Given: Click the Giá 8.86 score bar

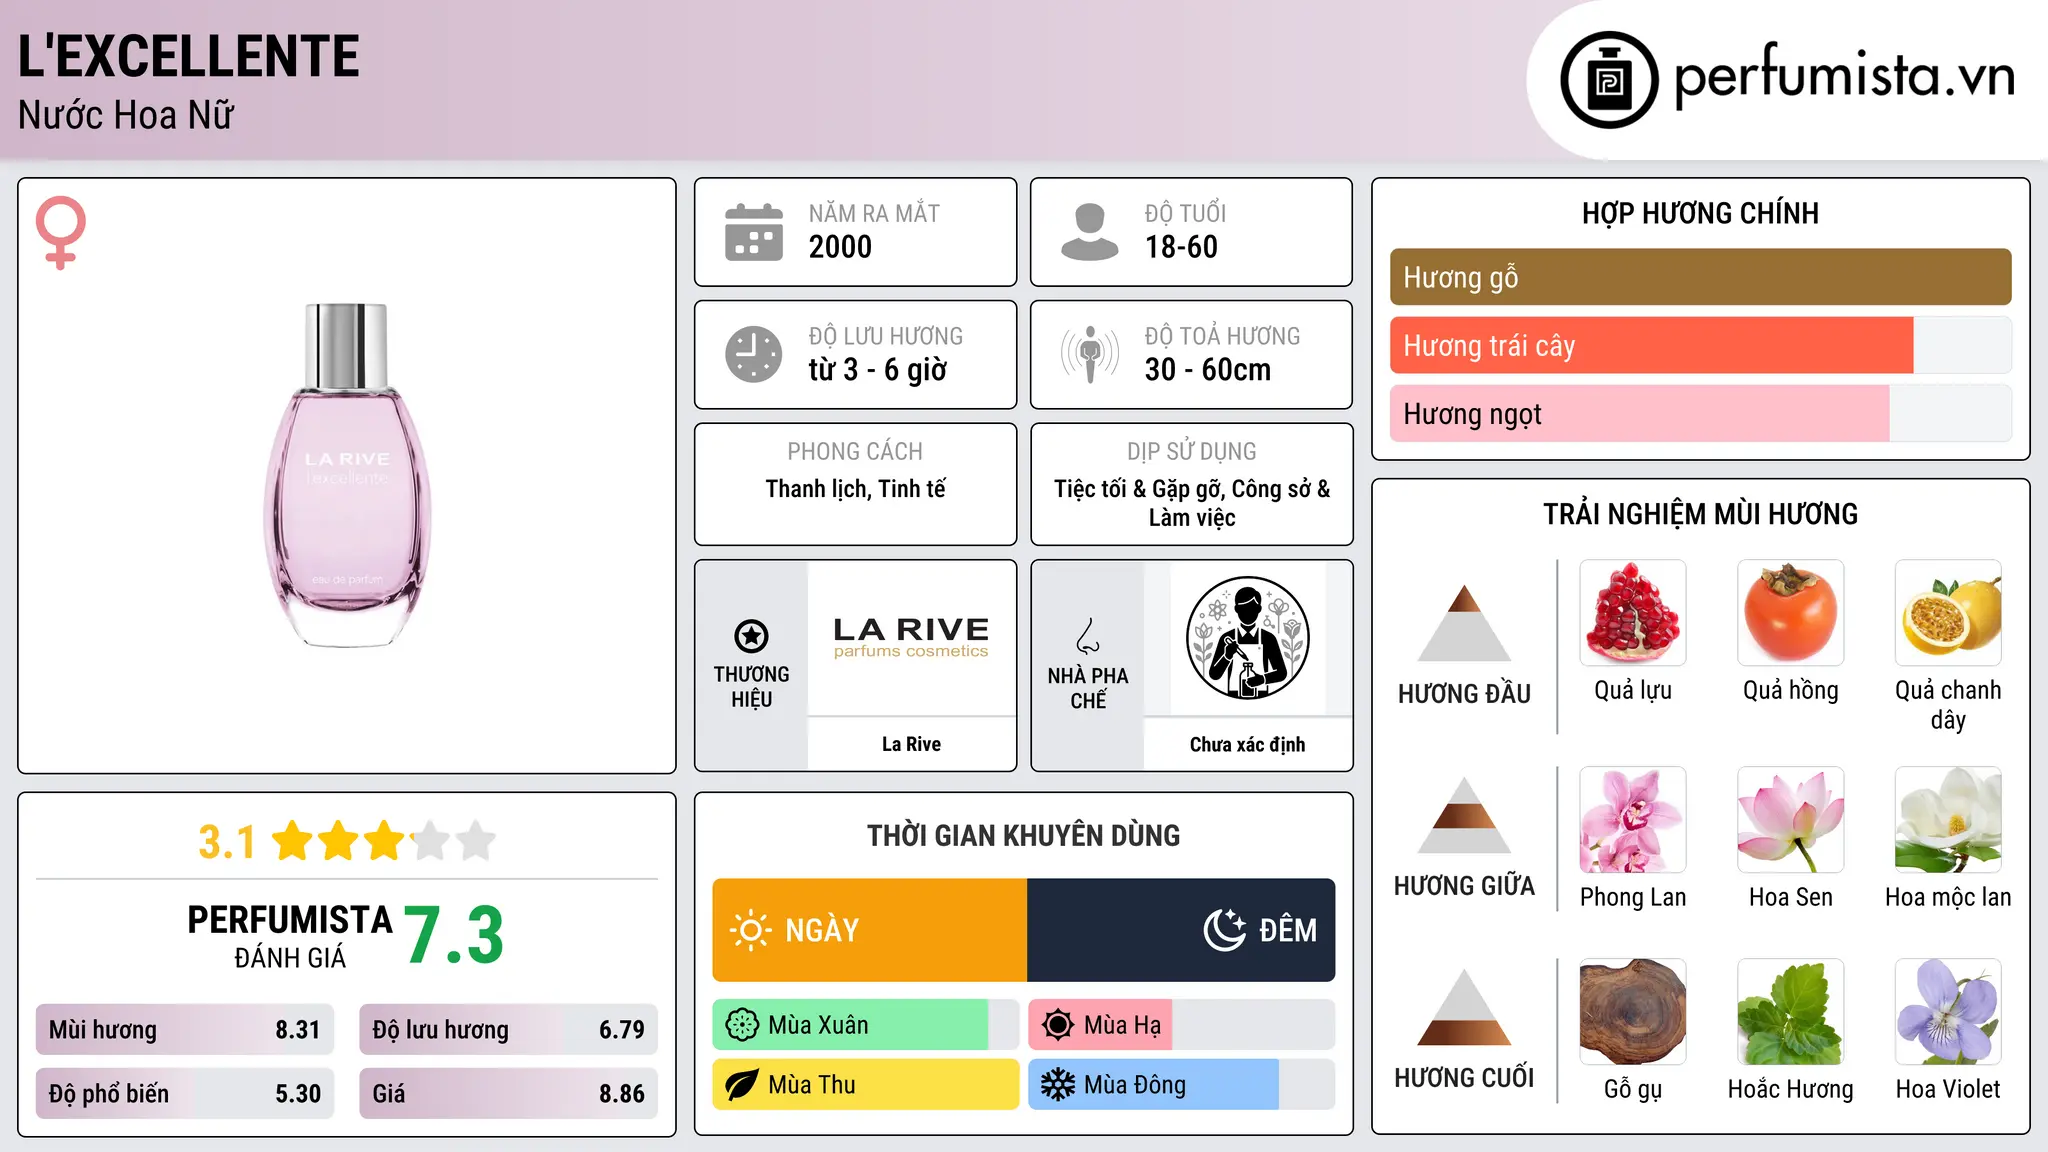Looking at the screenshot, I should point(509,1093).
